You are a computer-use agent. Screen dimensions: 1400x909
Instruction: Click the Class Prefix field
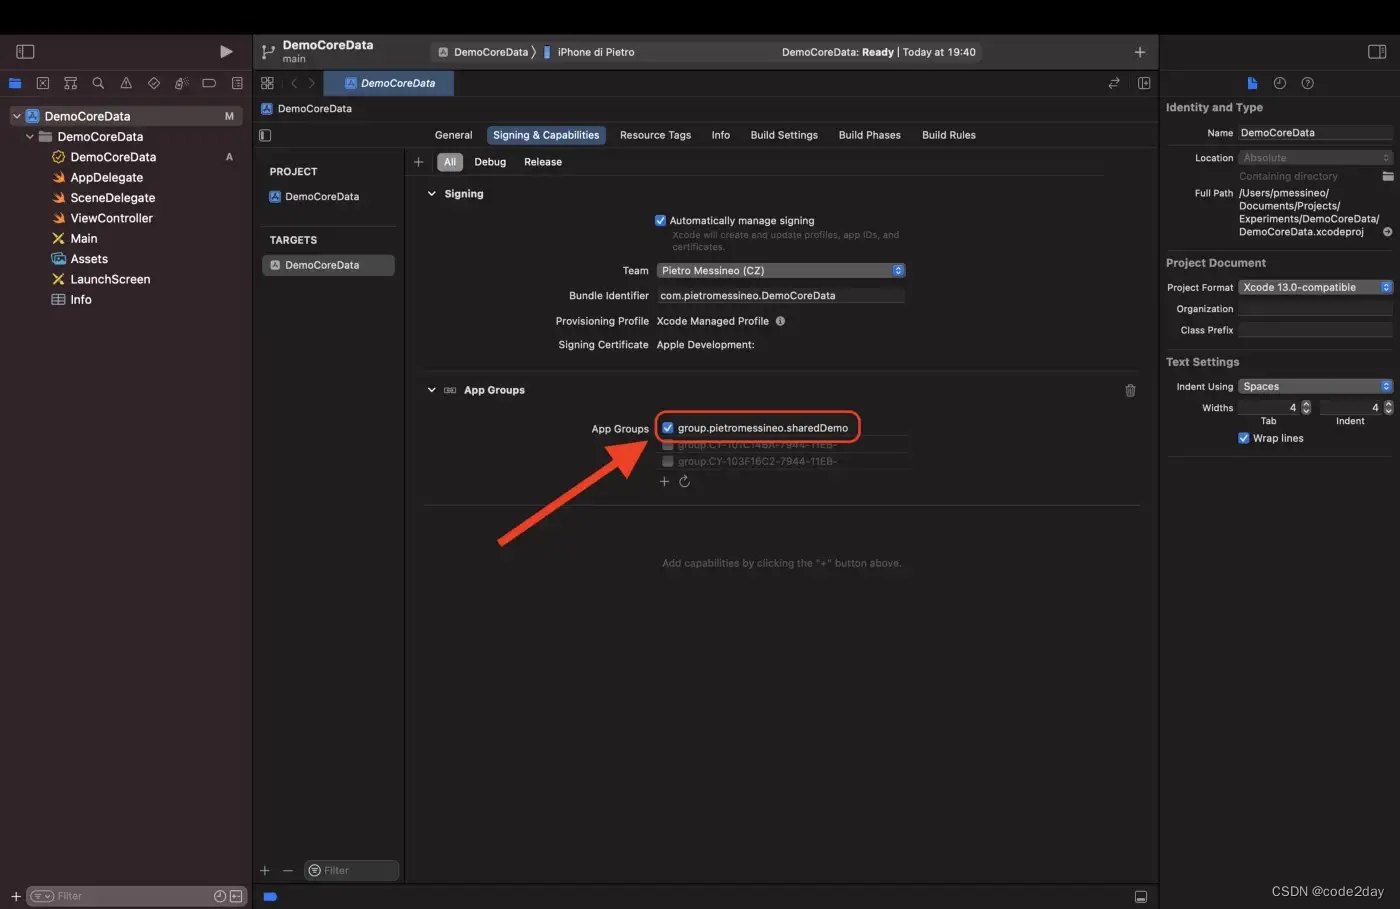pos(1315,330)
